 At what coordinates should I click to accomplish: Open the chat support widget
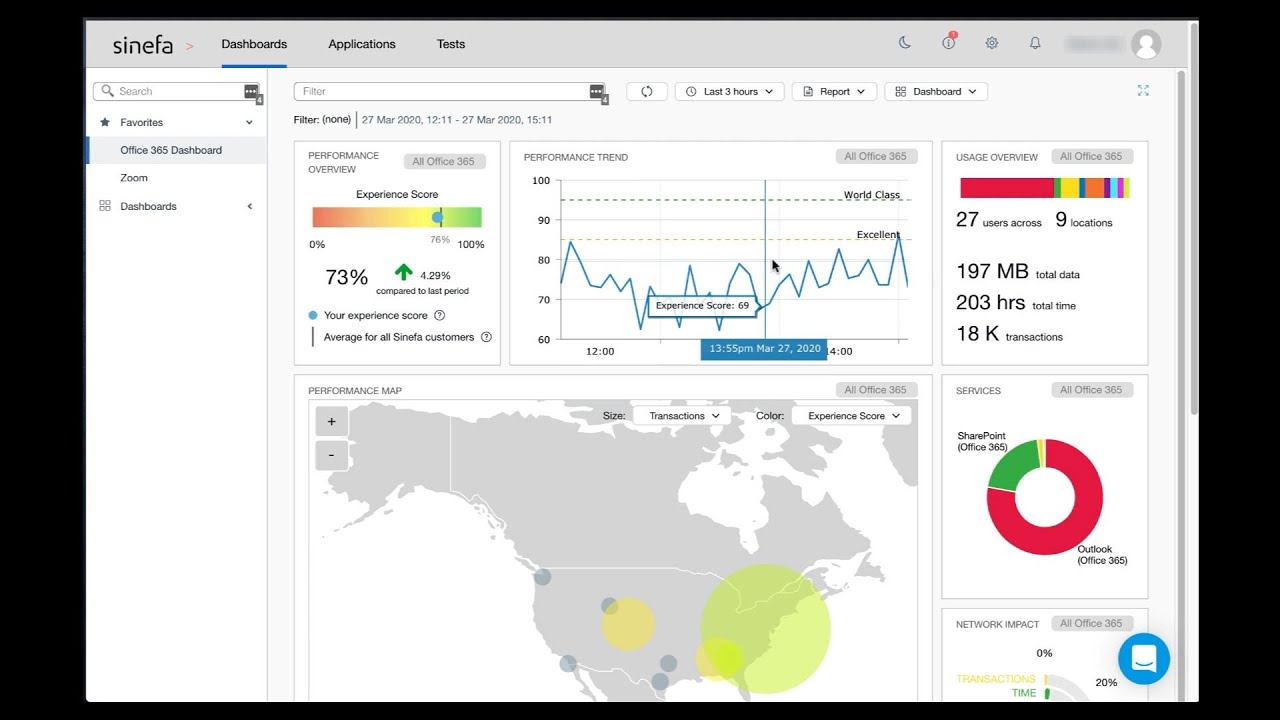click(x=1144, y=659)
